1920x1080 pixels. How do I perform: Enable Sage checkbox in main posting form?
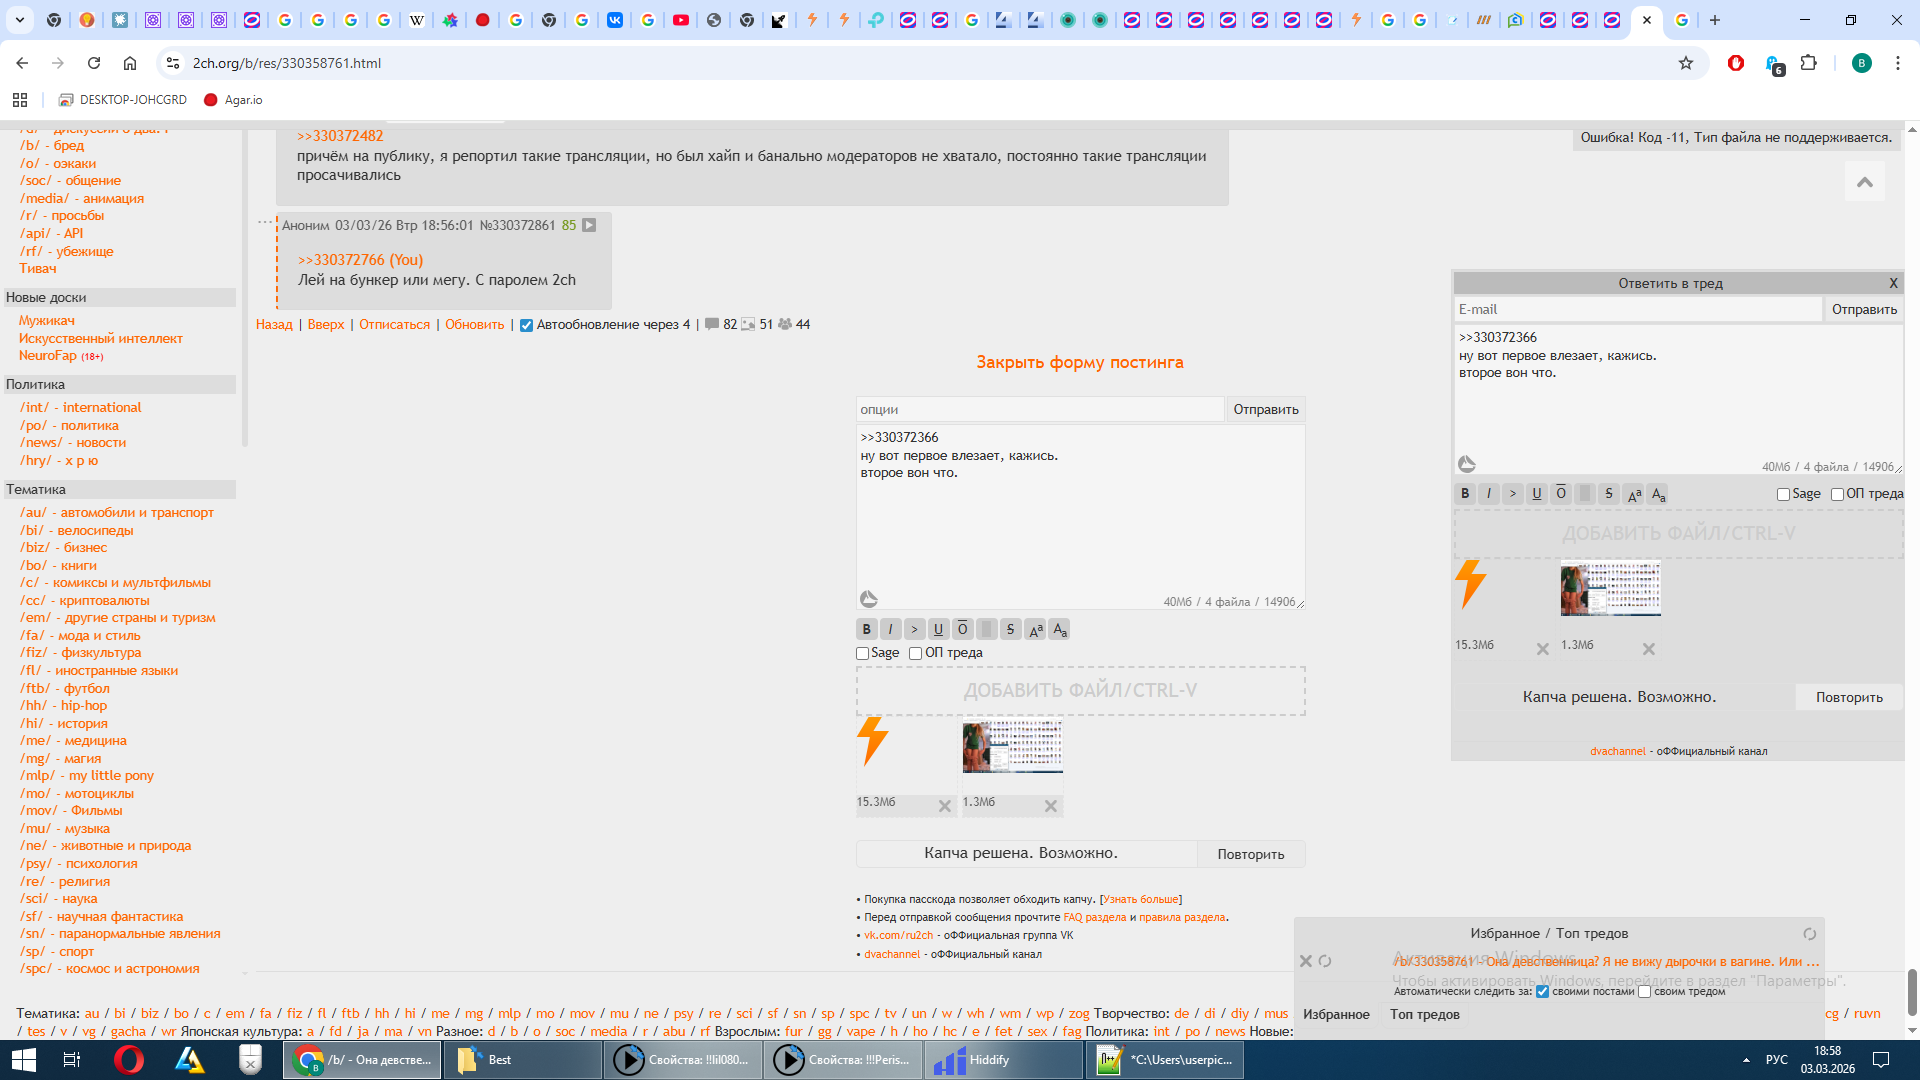pyautogui.click(x=863, y=653)
